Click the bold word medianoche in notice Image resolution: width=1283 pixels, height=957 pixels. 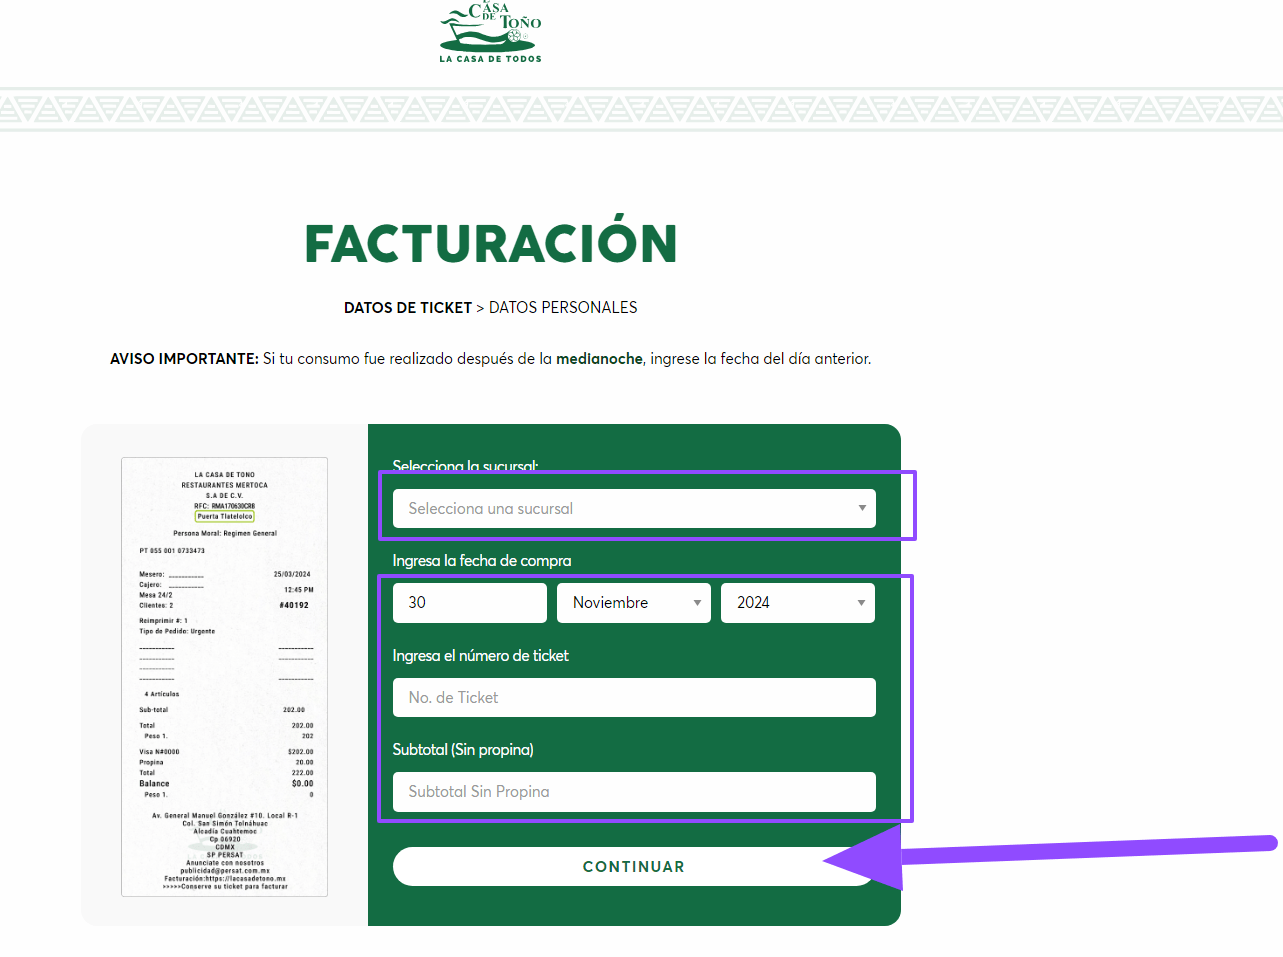(599, 359)
